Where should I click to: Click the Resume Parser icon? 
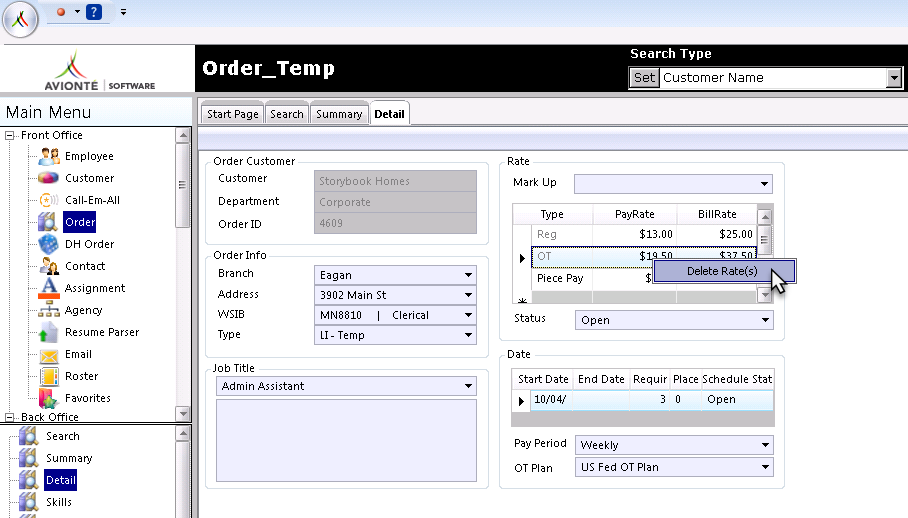click(49, 332)
